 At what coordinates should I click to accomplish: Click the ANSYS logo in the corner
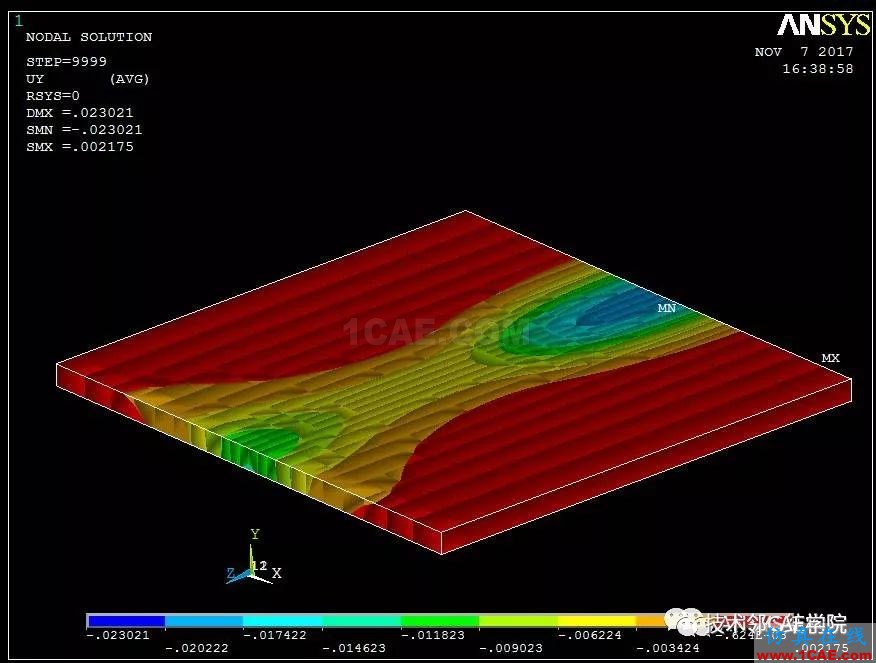tap(823, 25)
